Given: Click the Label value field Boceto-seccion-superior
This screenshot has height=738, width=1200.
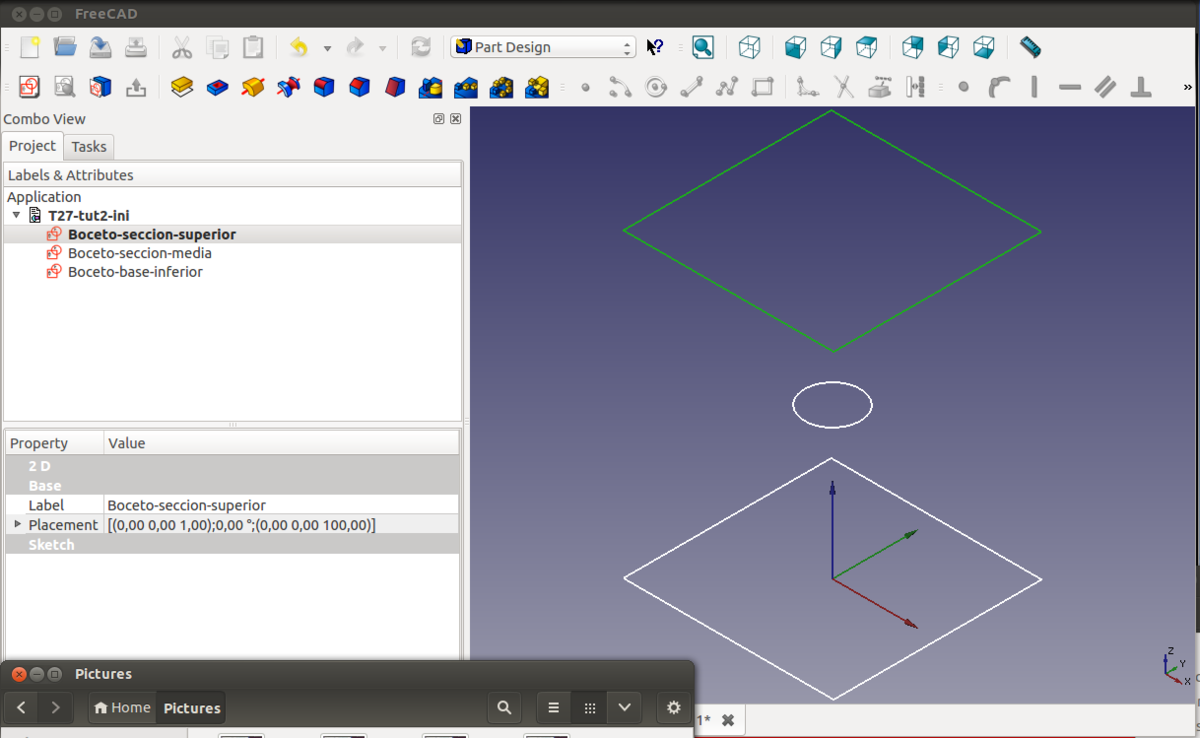Looking at the screenshot, I should click(x=186, y=505).
